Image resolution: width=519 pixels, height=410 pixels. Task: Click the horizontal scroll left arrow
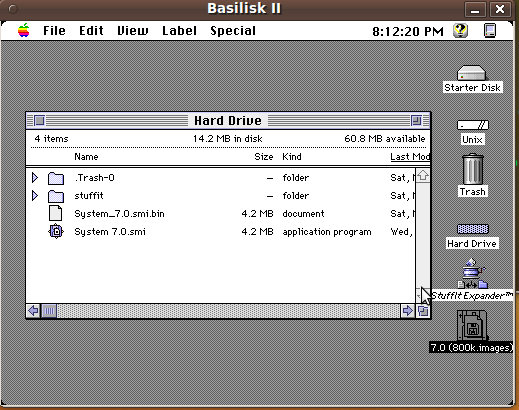point(33,311)
